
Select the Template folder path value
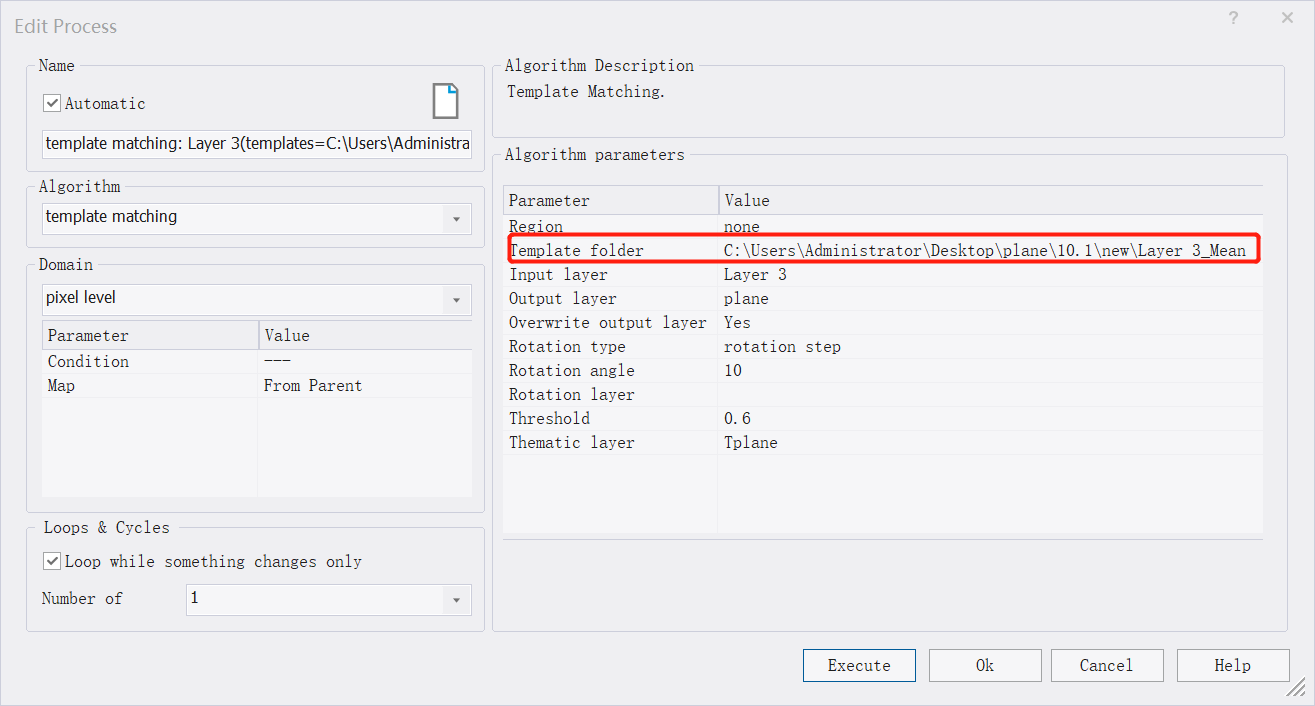coord(984,250)
